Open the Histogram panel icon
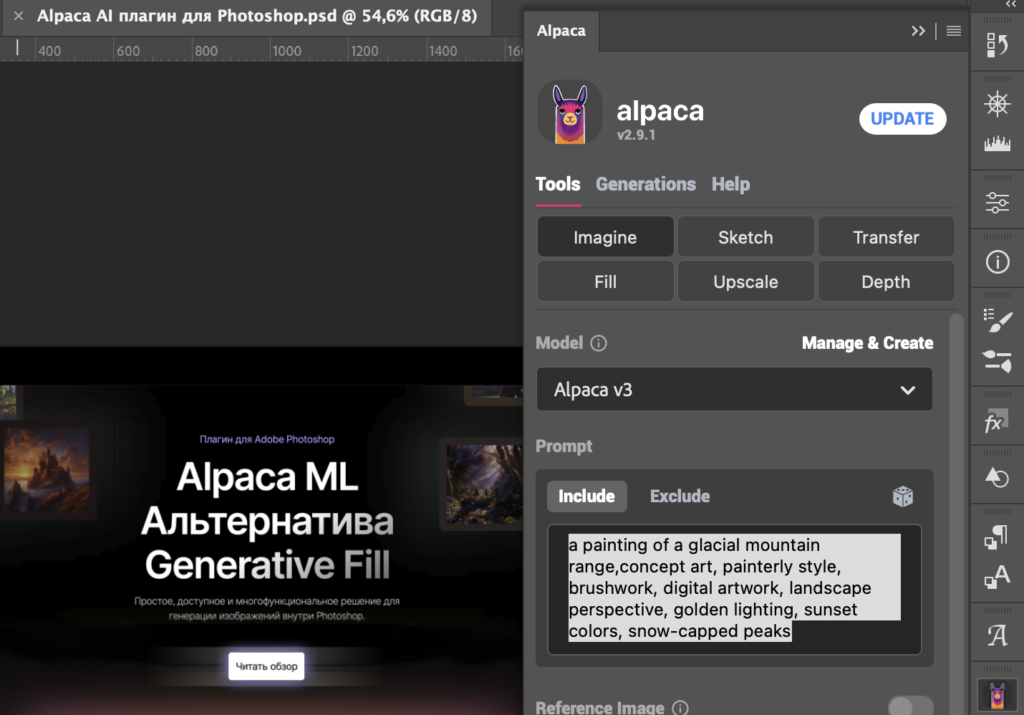Image resolution: width=1024 pixels, height=715 pixels. coord(997,143)
